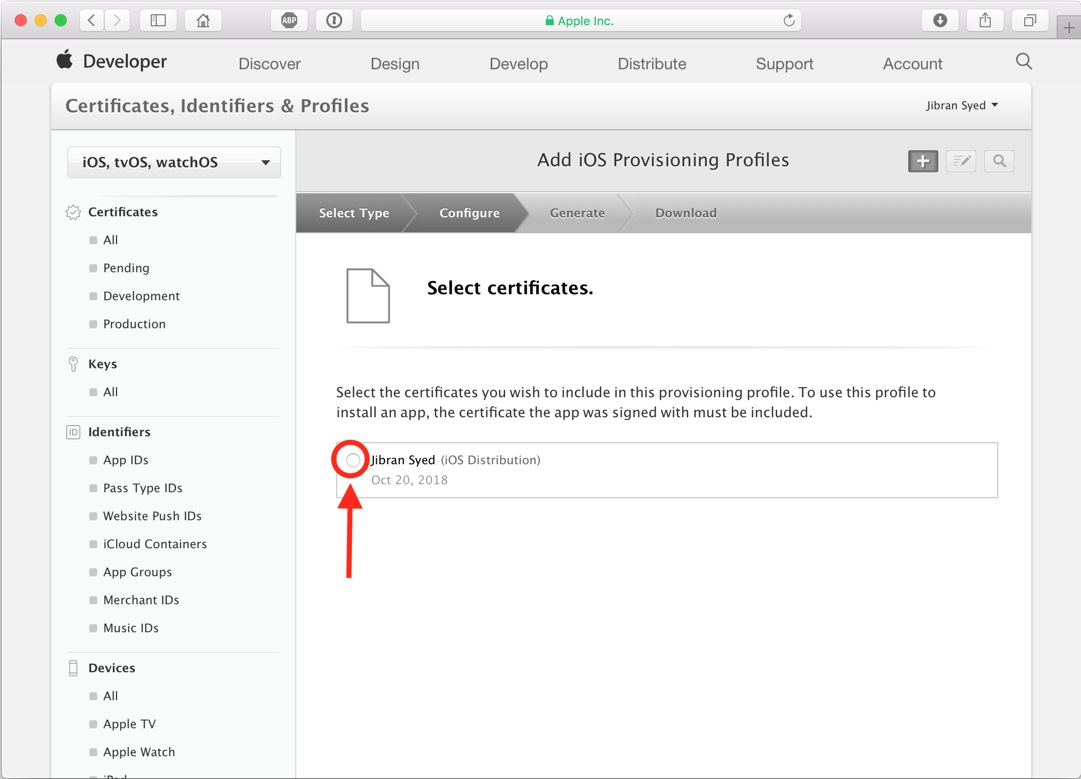The height and width of the screenshot is (779, 1081).
Task: Click the Keys section header
Action: (x=102, y=363)
